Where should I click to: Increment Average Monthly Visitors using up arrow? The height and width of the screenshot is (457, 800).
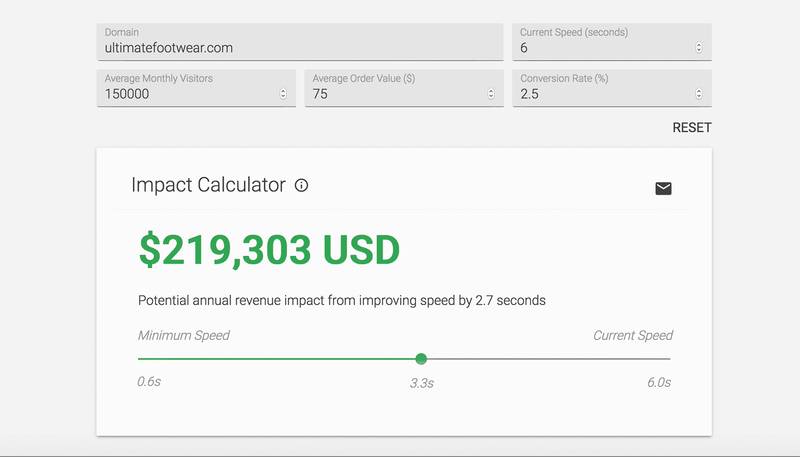tap(283, 91)
